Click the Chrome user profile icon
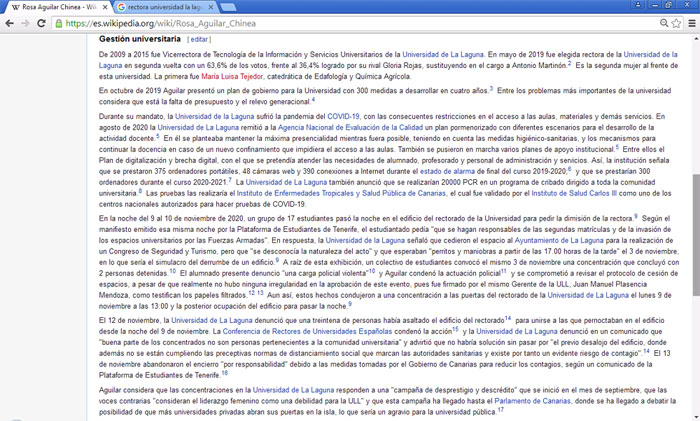 coord(638,4)
